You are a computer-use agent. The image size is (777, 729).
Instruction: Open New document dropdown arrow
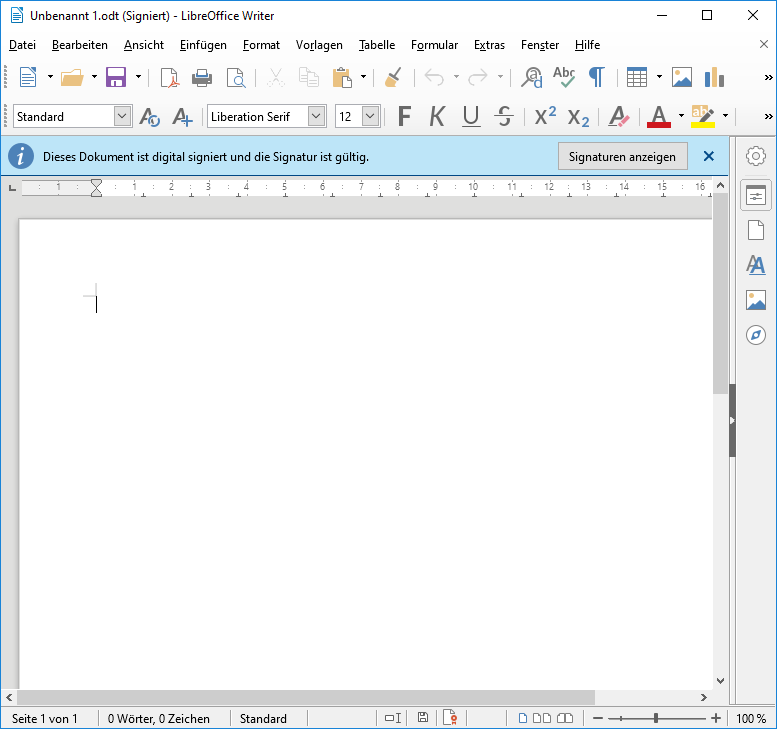[51, 77]
